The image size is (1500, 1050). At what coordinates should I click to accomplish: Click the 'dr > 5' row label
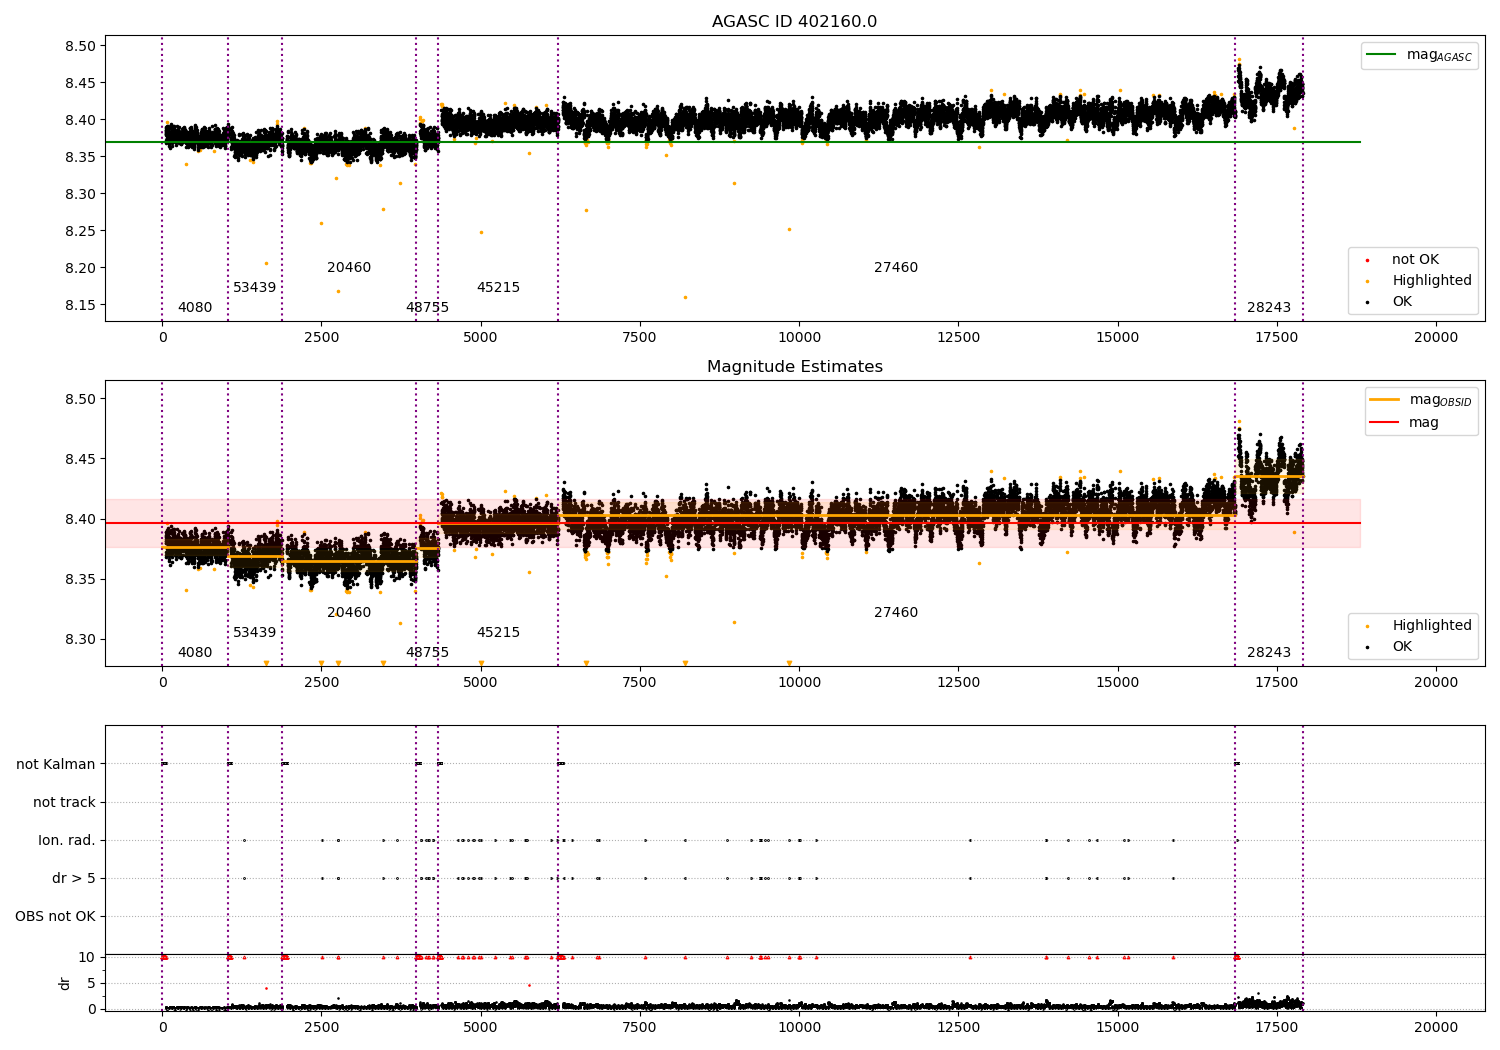(74, 878)
